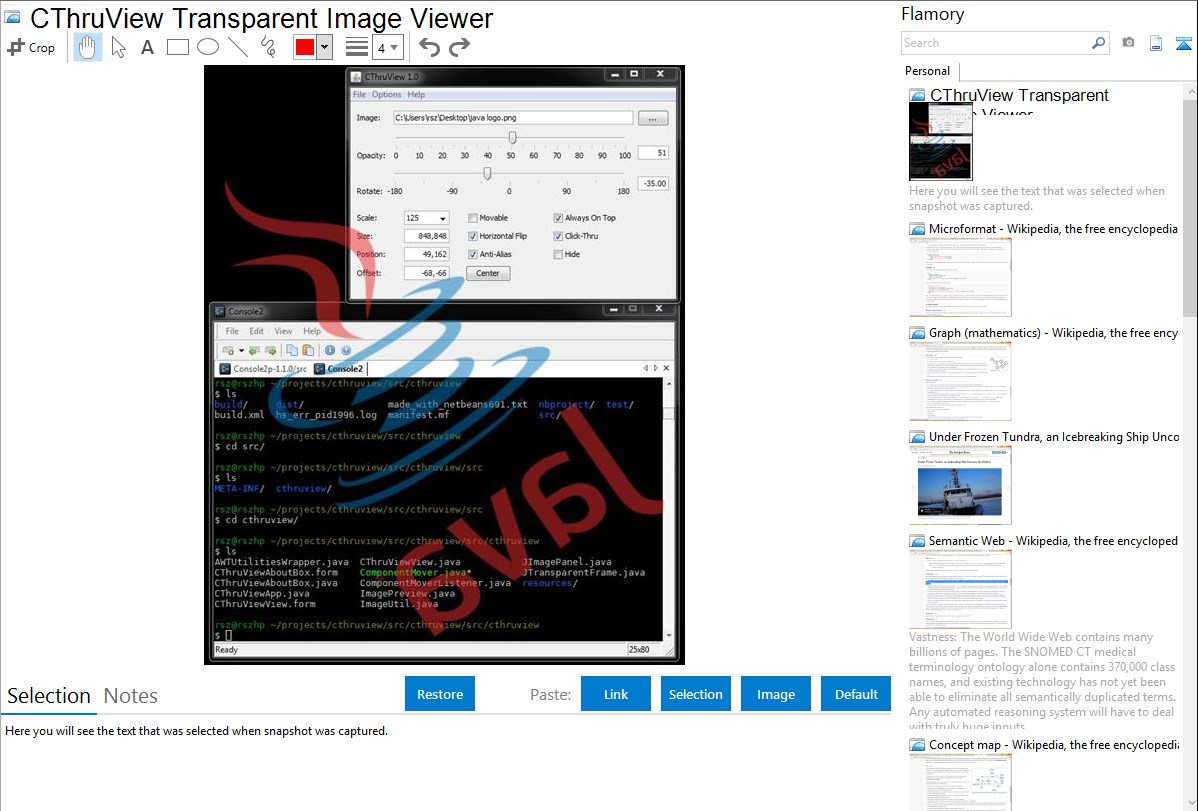Open the line width dropdown showing 4
The image size is (1198, 811).
point(387,47)
